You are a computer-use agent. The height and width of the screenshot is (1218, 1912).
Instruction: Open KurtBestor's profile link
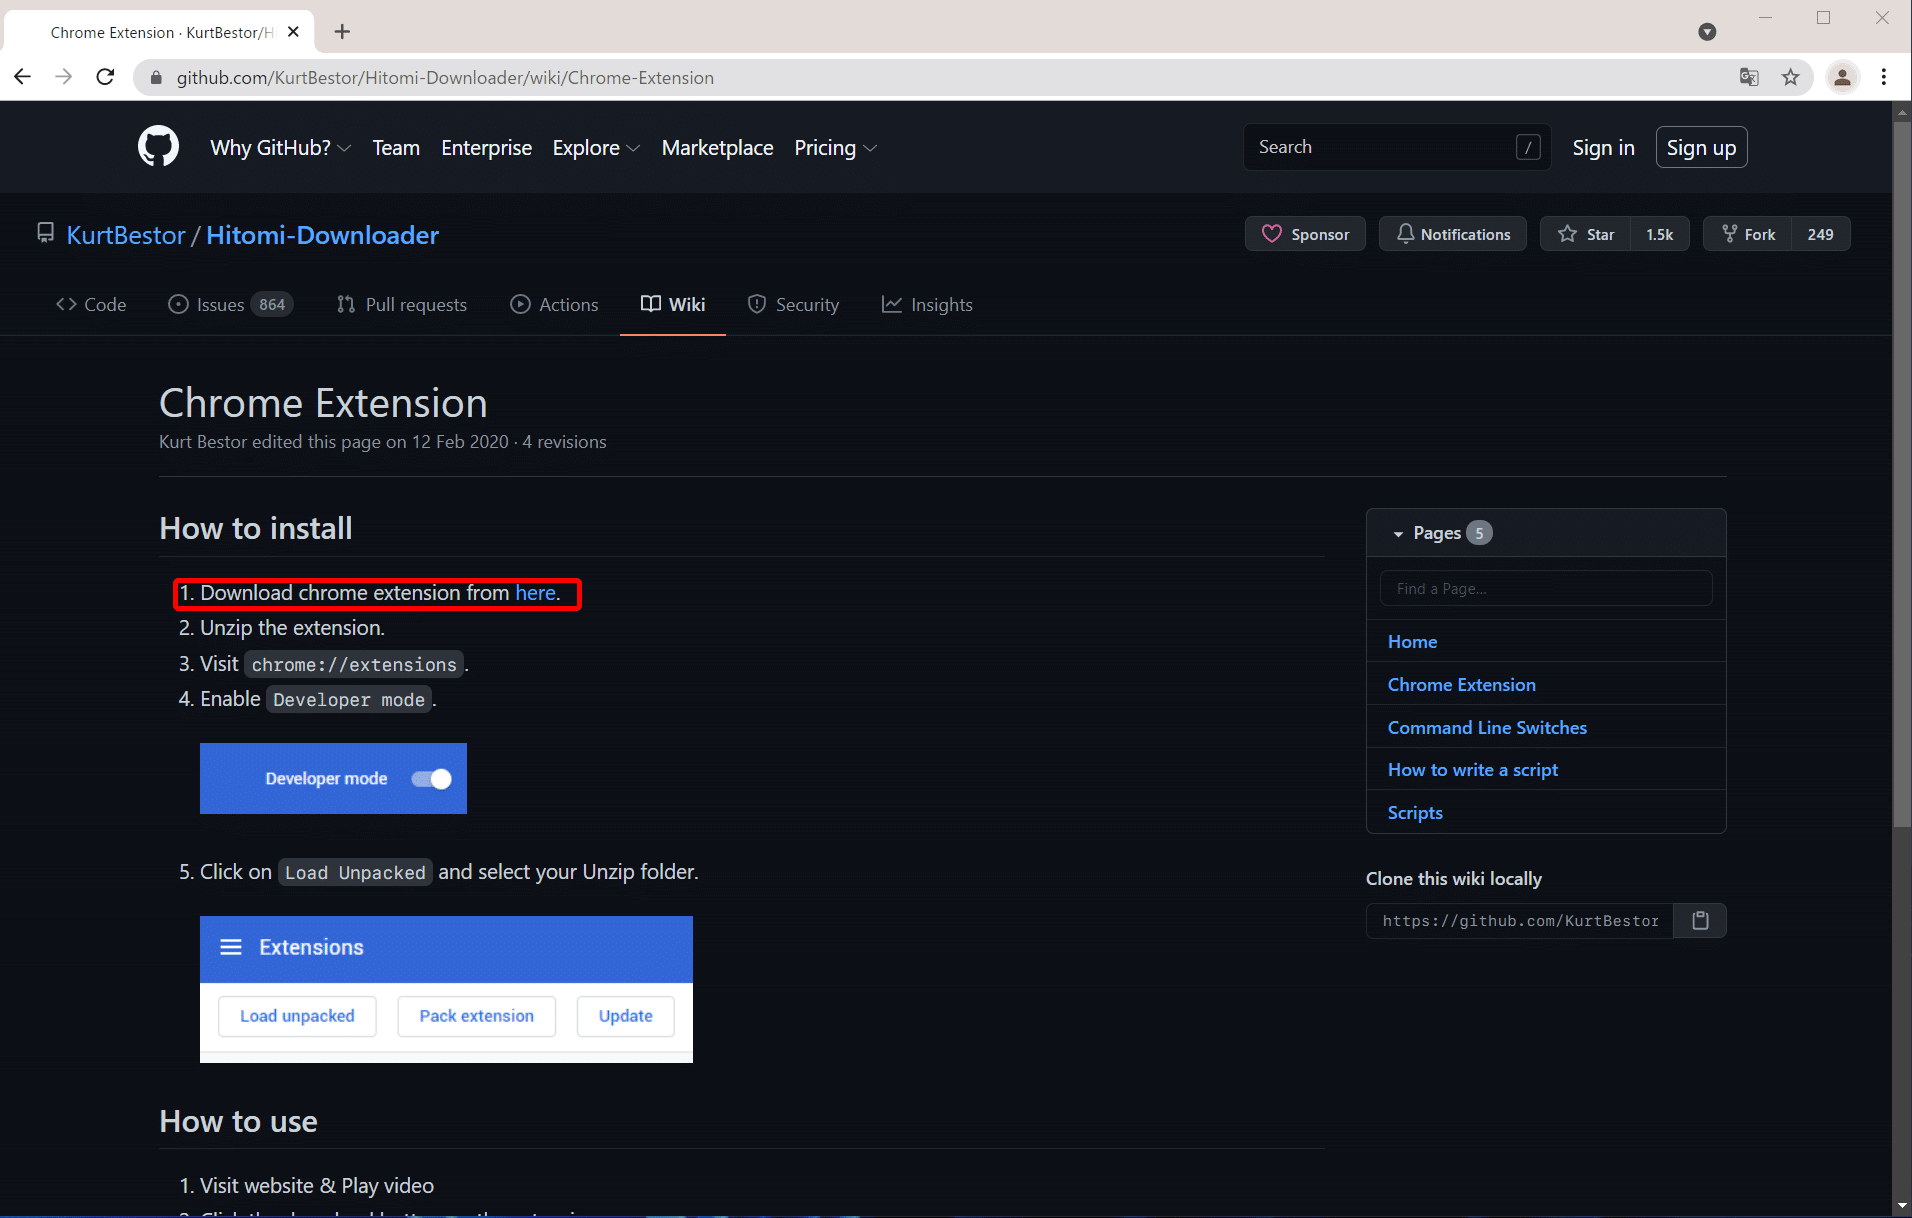click(126, 235)
